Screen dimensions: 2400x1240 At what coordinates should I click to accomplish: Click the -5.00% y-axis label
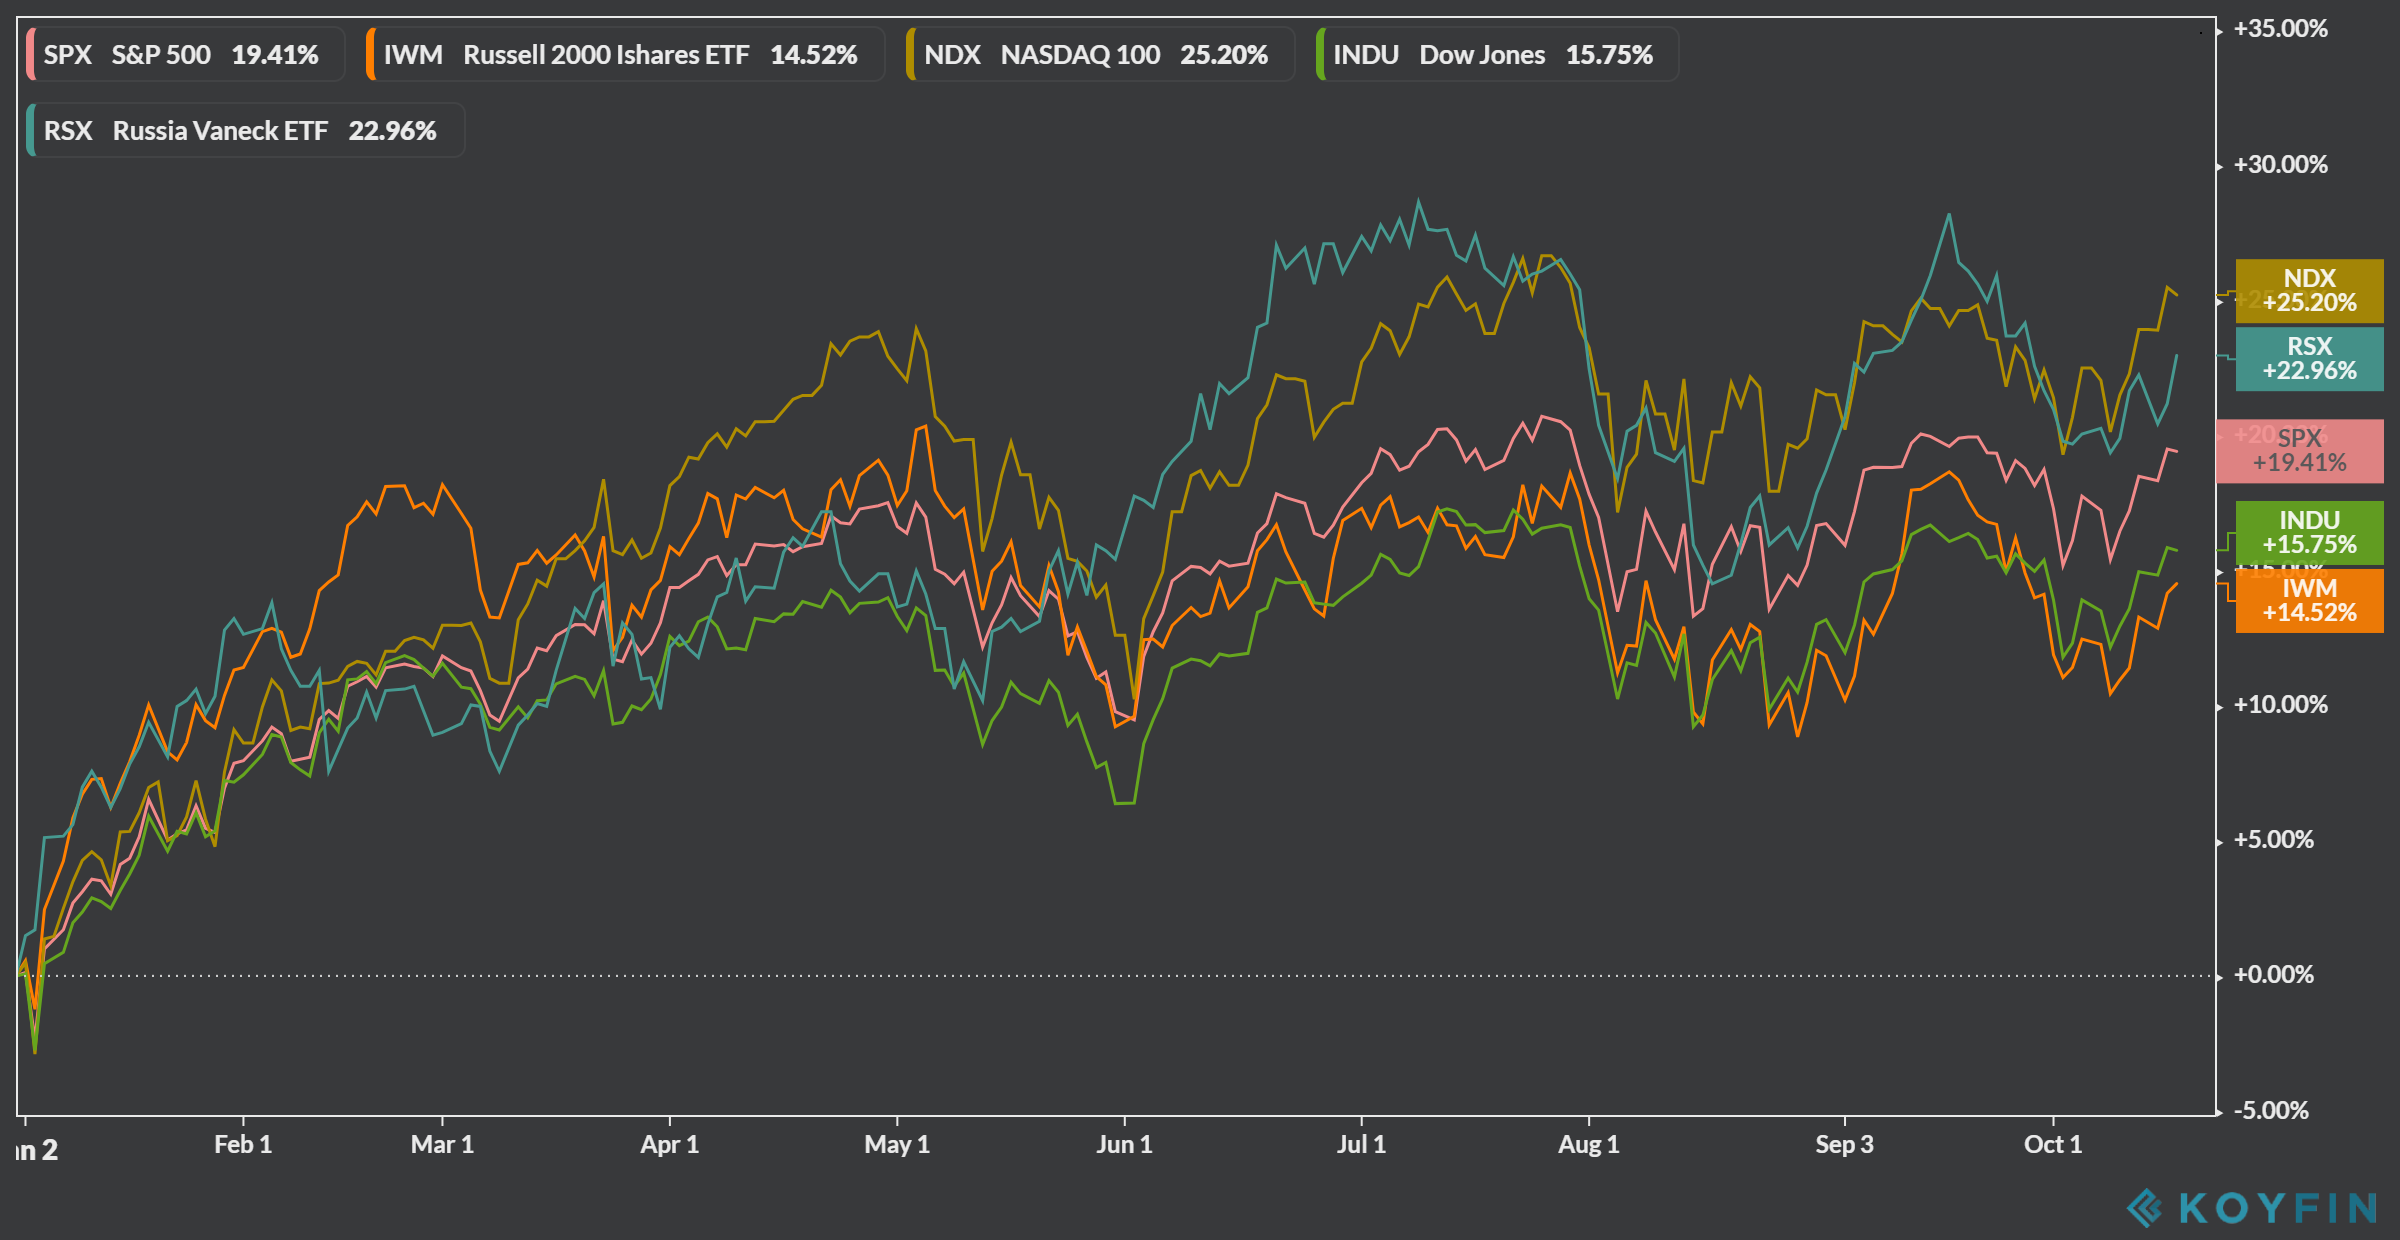pyautogui.click(x=2271, y=1111)
